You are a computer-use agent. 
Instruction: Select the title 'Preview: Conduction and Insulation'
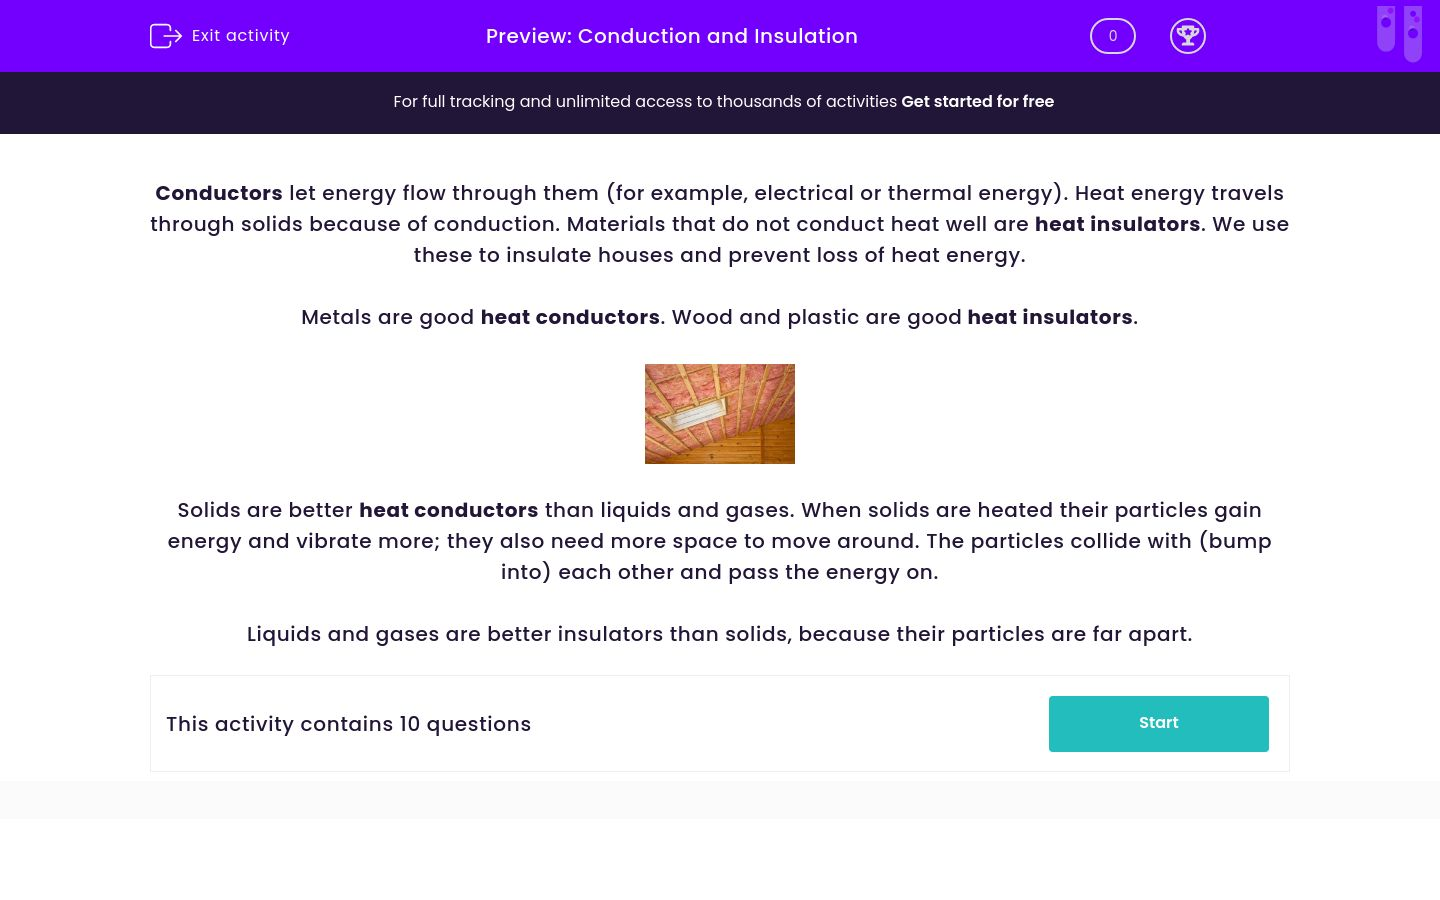coord(671,36)
